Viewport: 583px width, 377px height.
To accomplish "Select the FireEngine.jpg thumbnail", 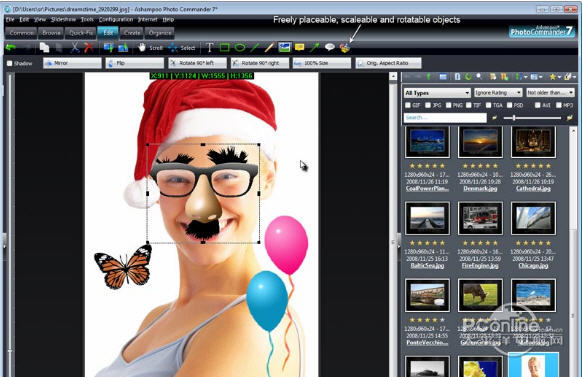I will pos(480,219).
